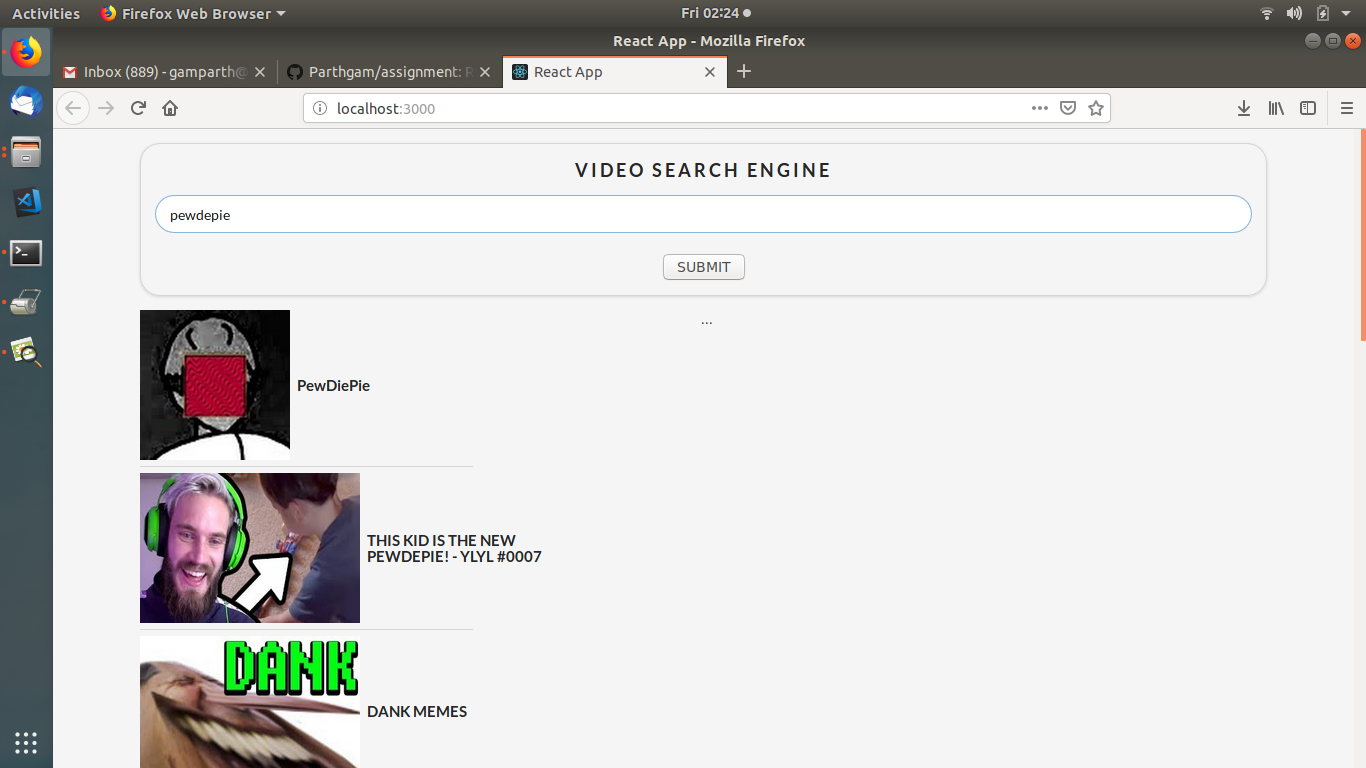The height and width of the screenshot is (768, 1366).
Task: Bookmark this page with the star
Action: (x=1096, y=108)
